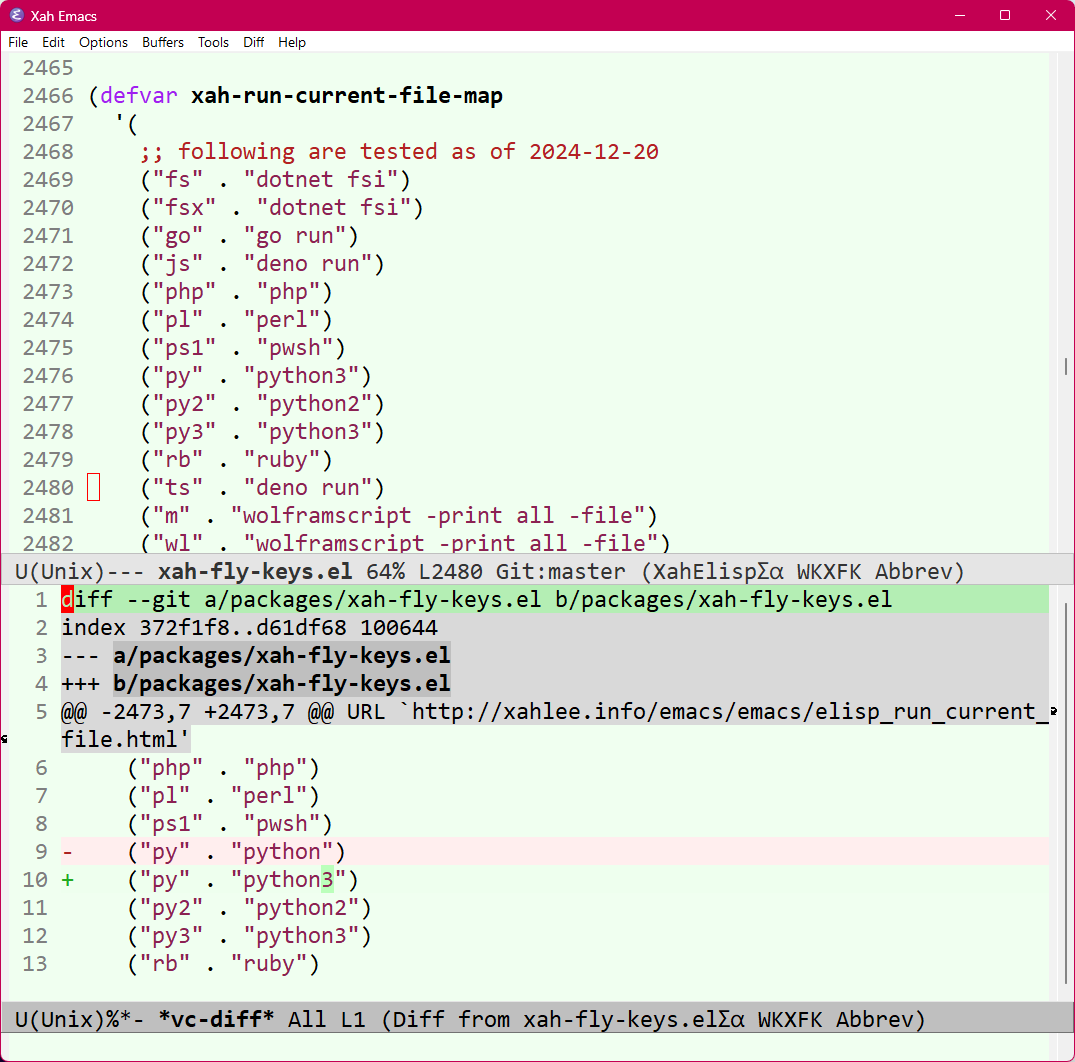1075x1062 pixels.
Task: Click the ("go" . "go run") entry
Action: pyautogui.click(x=250, y=236)
